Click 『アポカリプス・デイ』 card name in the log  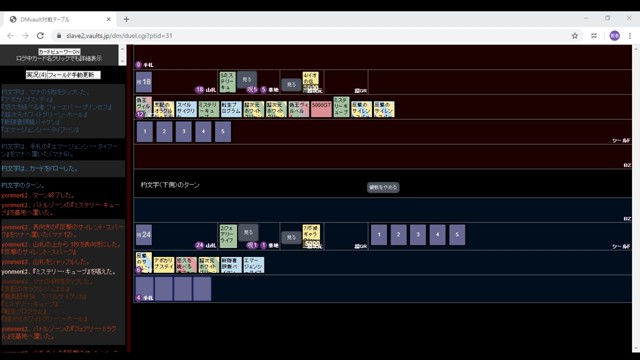point(27,99)
